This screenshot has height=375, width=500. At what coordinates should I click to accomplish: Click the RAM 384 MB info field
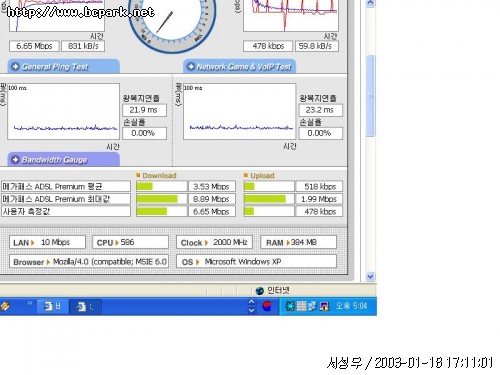coord(298,242)
